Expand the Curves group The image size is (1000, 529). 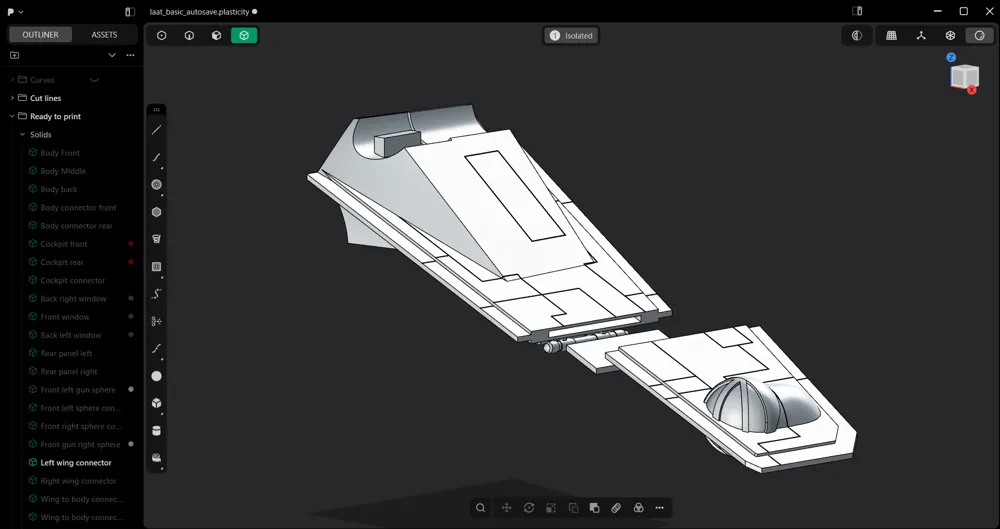pos(12,80)
